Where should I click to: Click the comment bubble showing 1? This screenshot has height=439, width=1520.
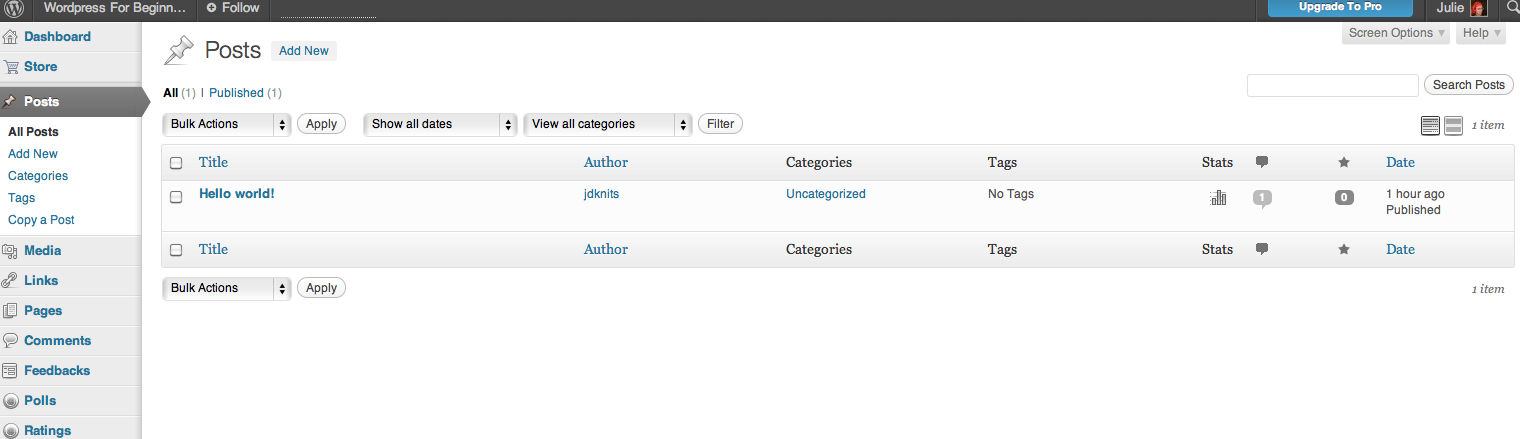pos(1262,198)
